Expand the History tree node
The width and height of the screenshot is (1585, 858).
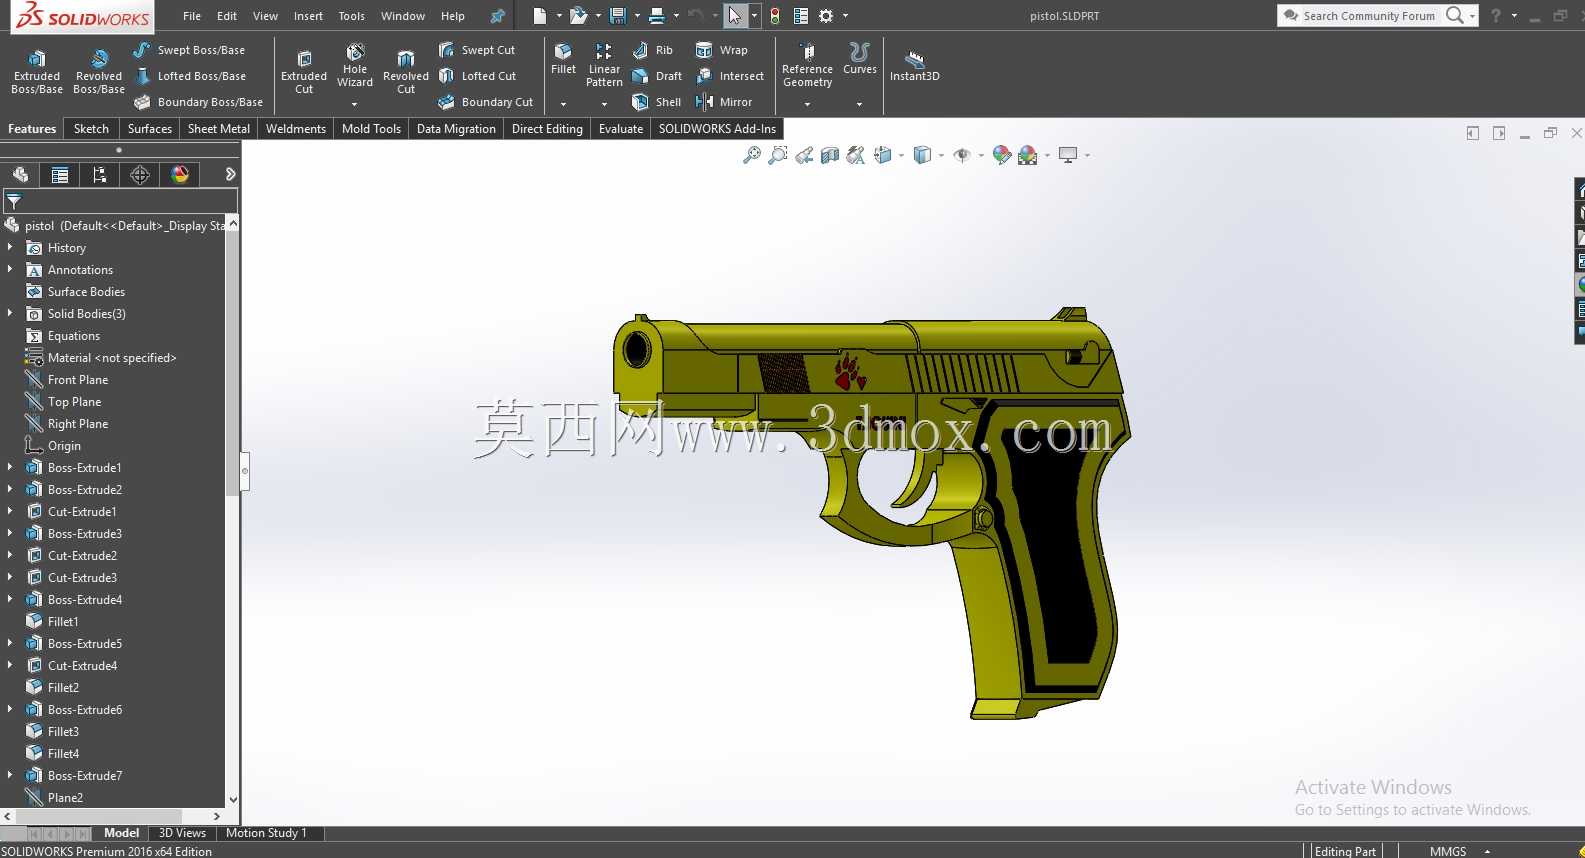pos(10,247)
